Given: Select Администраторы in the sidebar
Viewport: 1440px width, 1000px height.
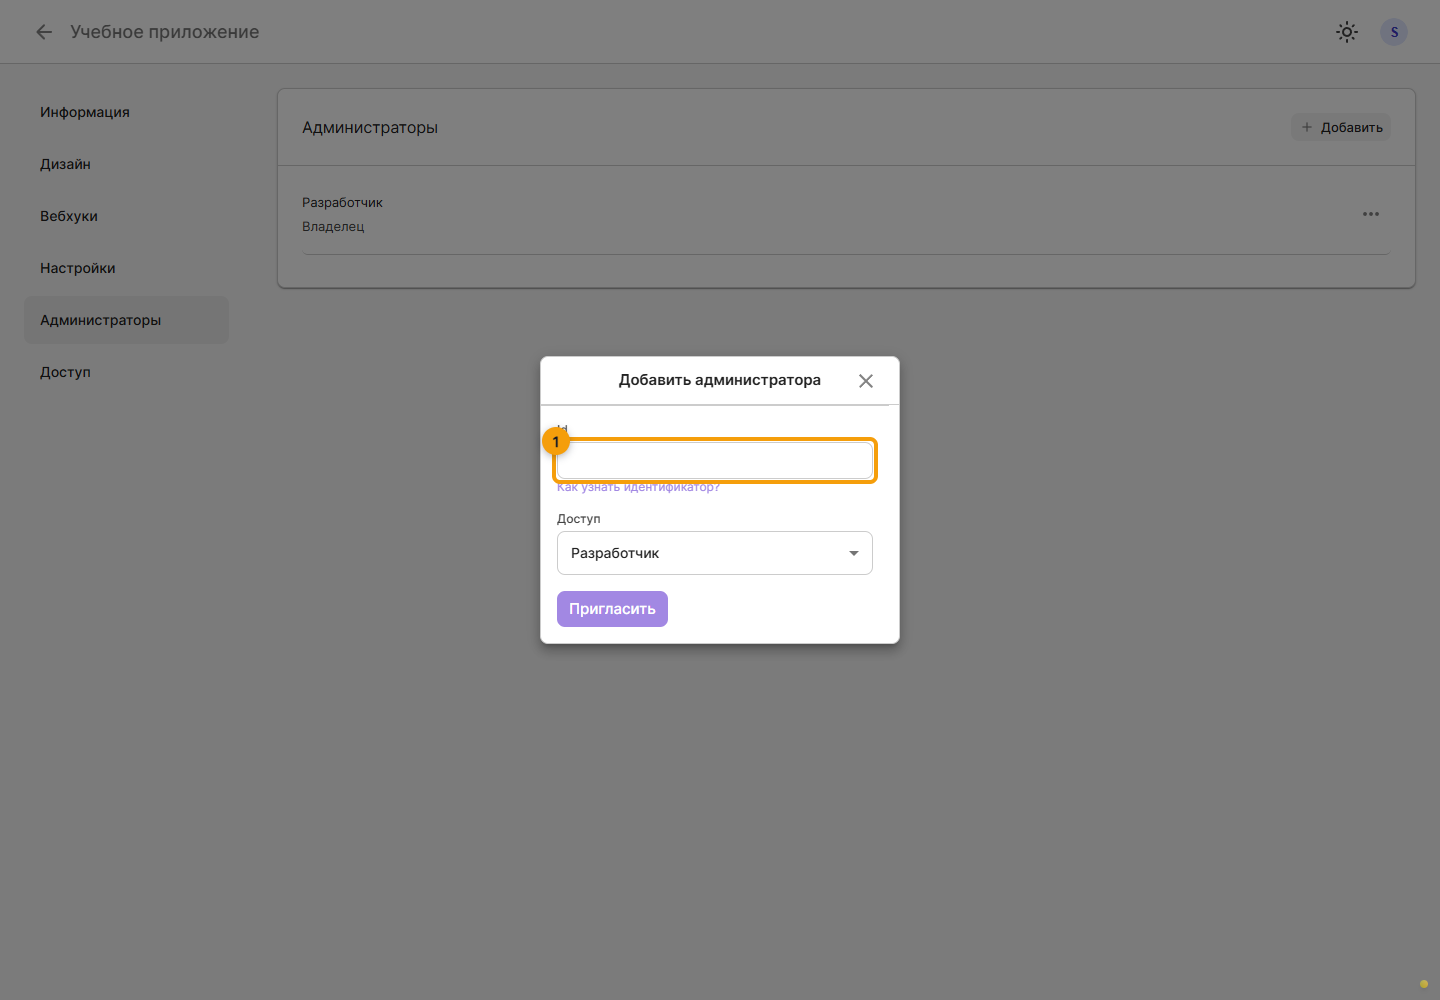Looking at the screenshot, I should (x=126, y=320).
